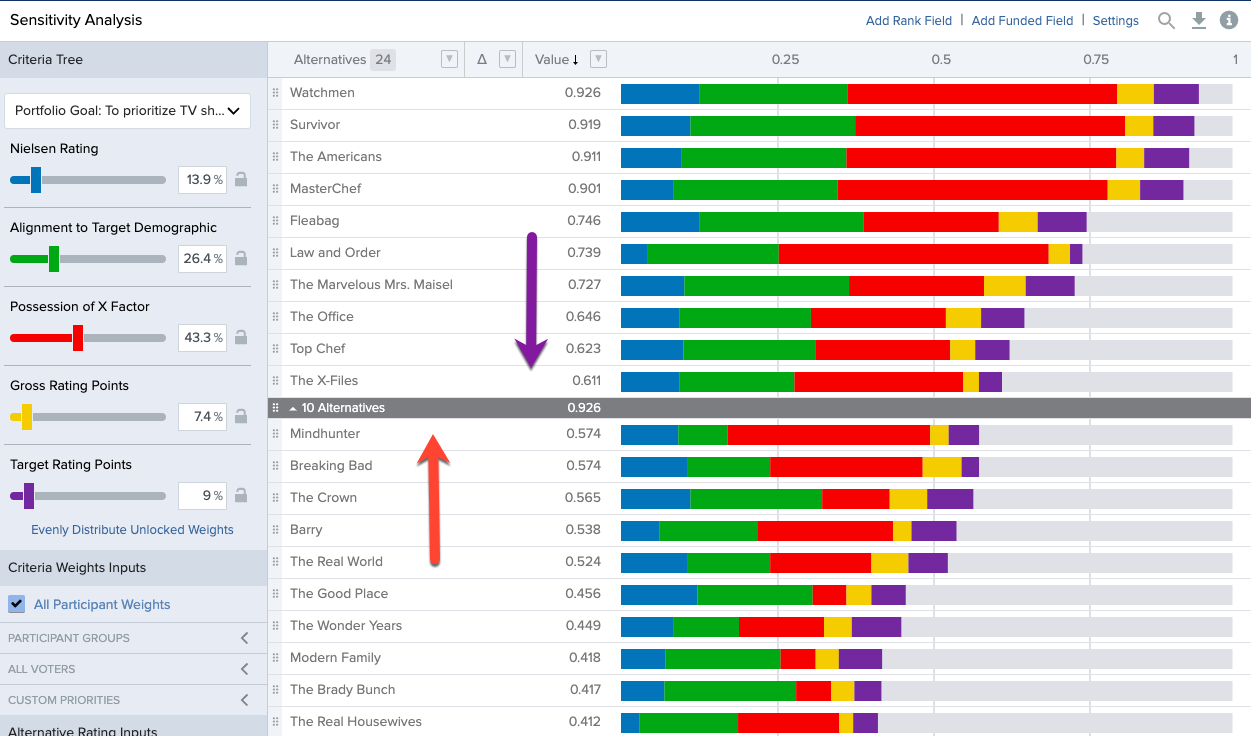Click the drag handle beside The Americans
1251x736 pixels.
[275, 157]
